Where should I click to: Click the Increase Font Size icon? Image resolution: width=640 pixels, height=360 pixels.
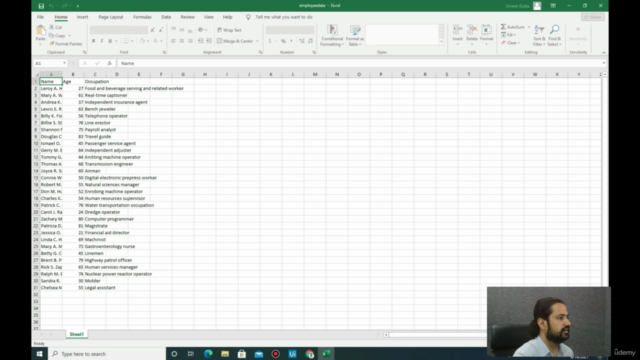click(153, 30)
